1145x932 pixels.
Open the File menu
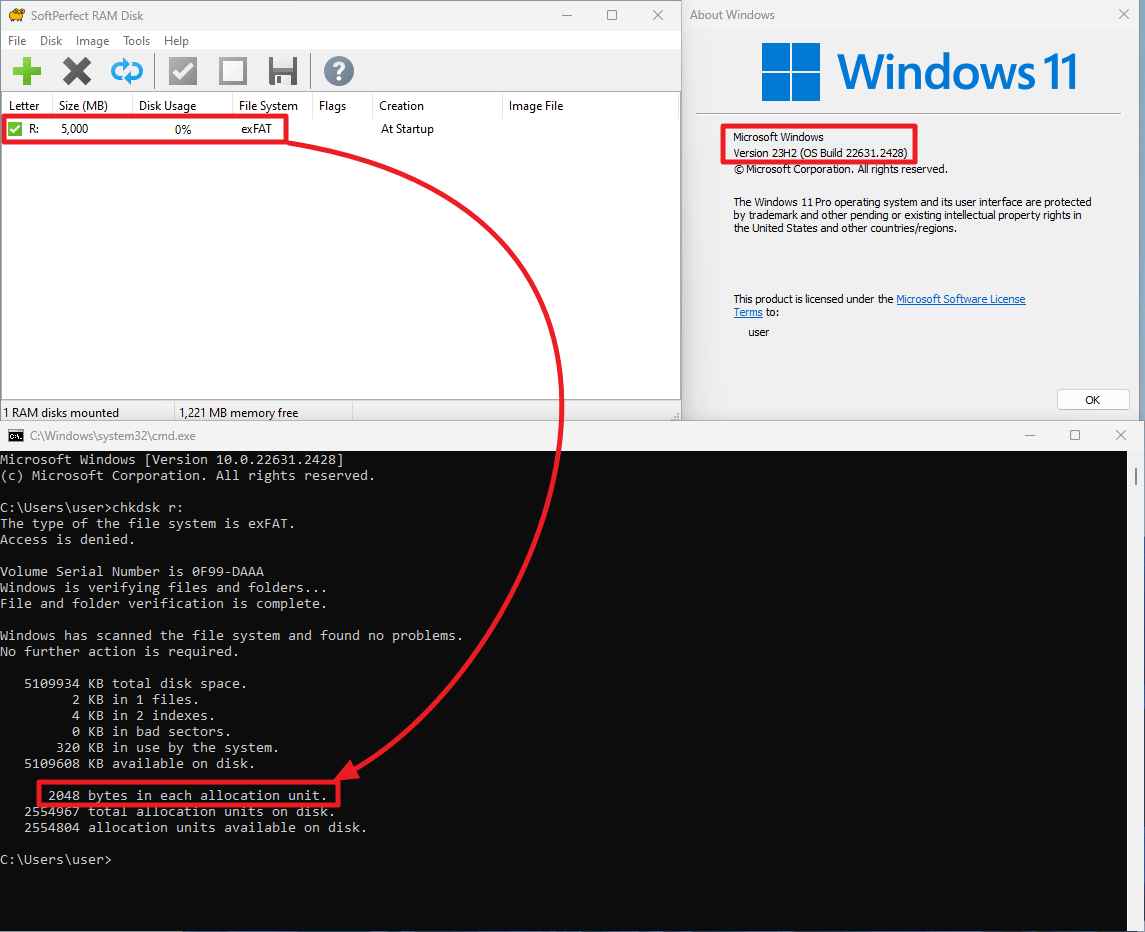click(x=17, y=41)
